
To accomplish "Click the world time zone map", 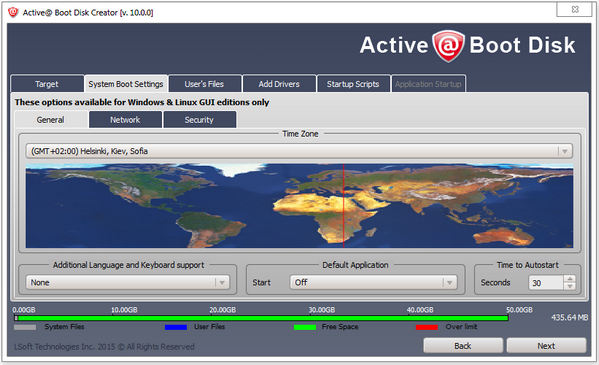I will (299, 206).
